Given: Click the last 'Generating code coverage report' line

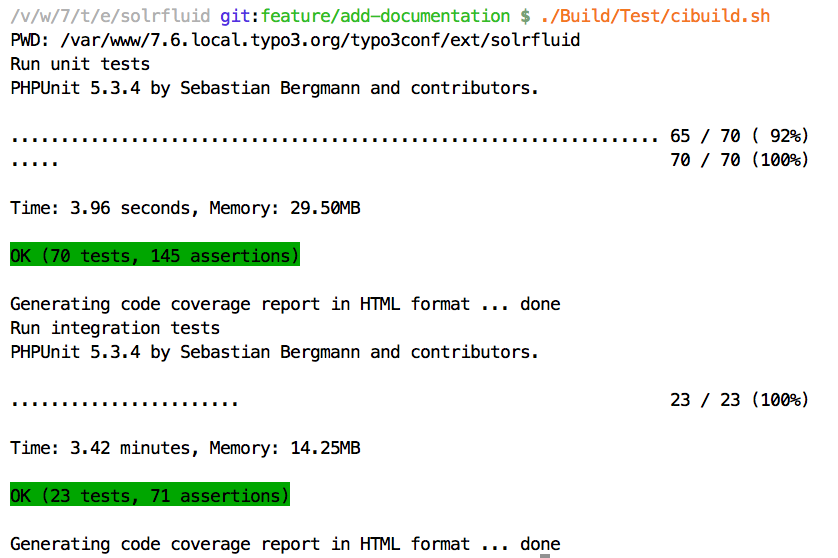Looking at the screenshot, I should [x=285, y=544].
